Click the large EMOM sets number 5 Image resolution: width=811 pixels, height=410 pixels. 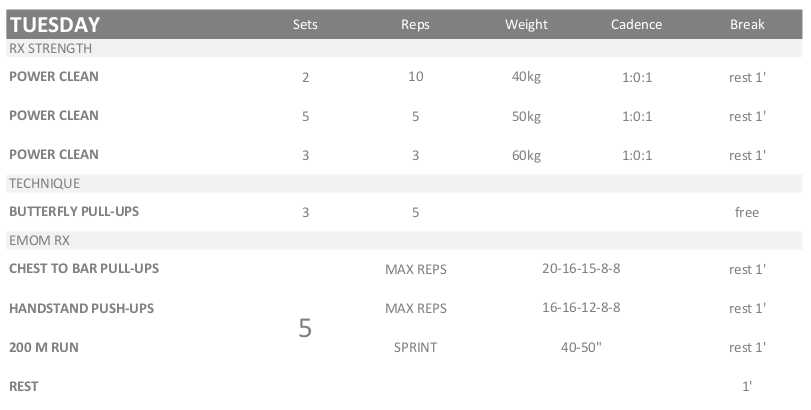click(x=306, y=328)
